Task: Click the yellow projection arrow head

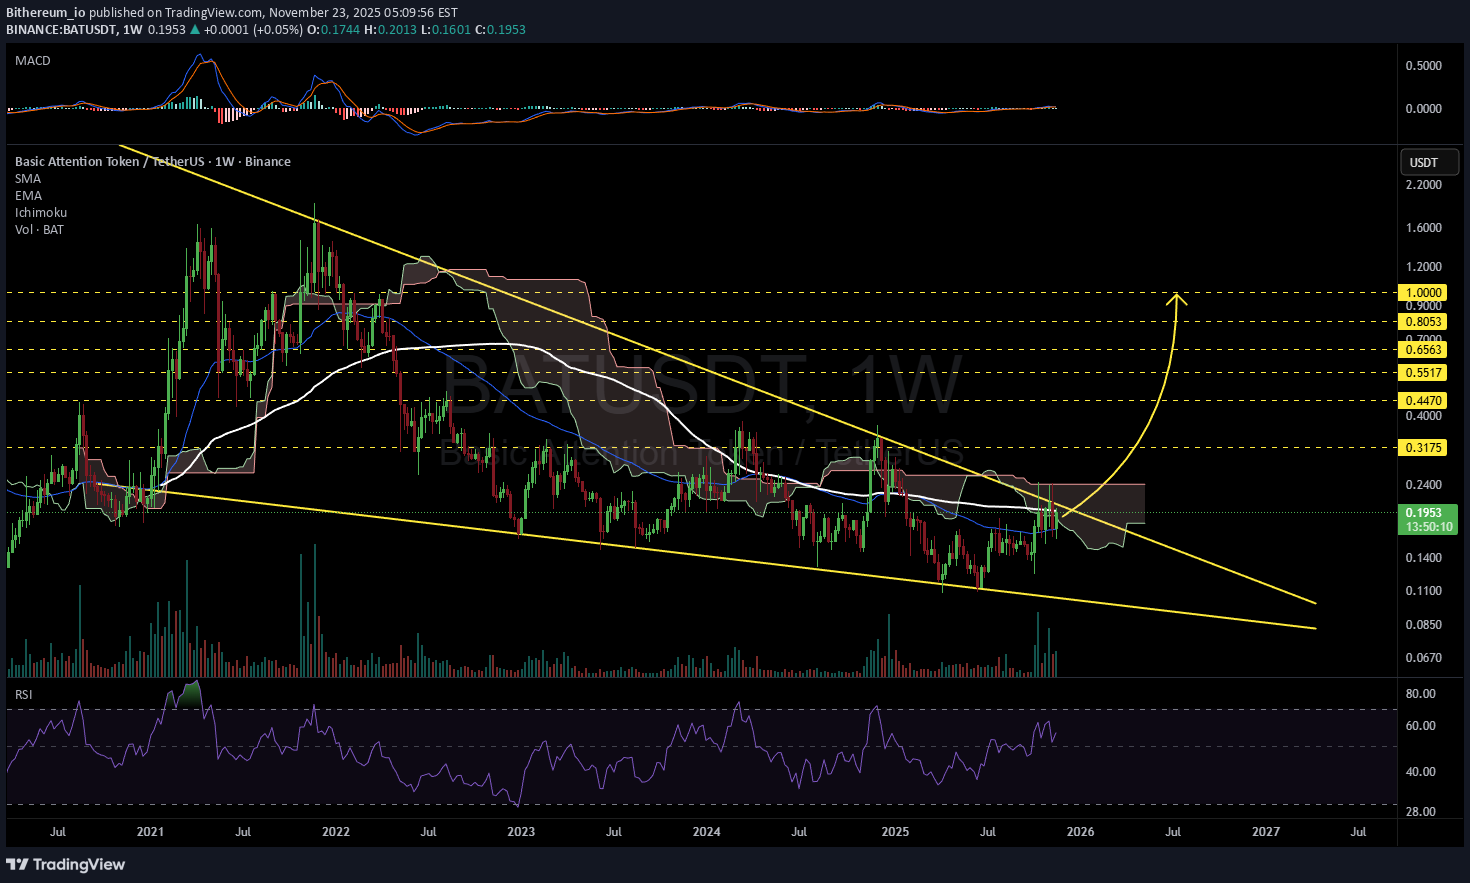Action: [x=1178, y=297]
